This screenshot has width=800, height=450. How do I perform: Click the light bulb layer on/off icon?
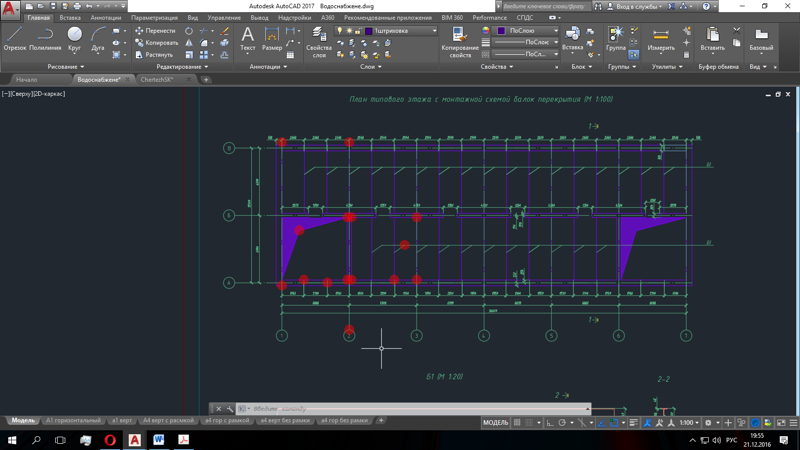pyautogui.click(x=340, y=31)
